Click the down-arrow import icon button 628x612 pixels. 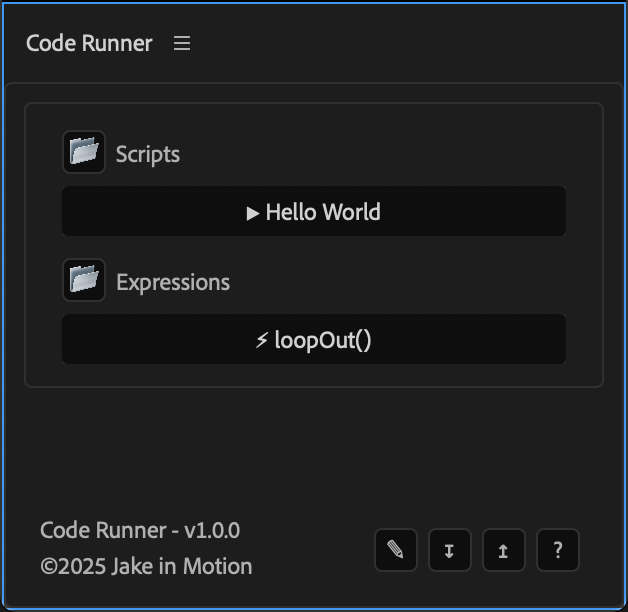[449, 550]
